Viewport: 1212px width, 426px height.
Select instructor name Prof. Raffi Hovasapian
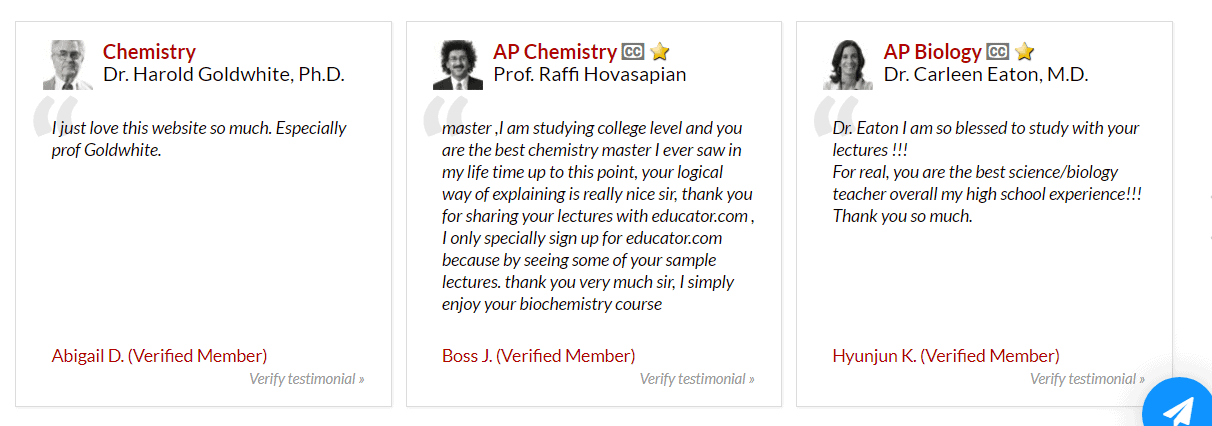point(590,74)
